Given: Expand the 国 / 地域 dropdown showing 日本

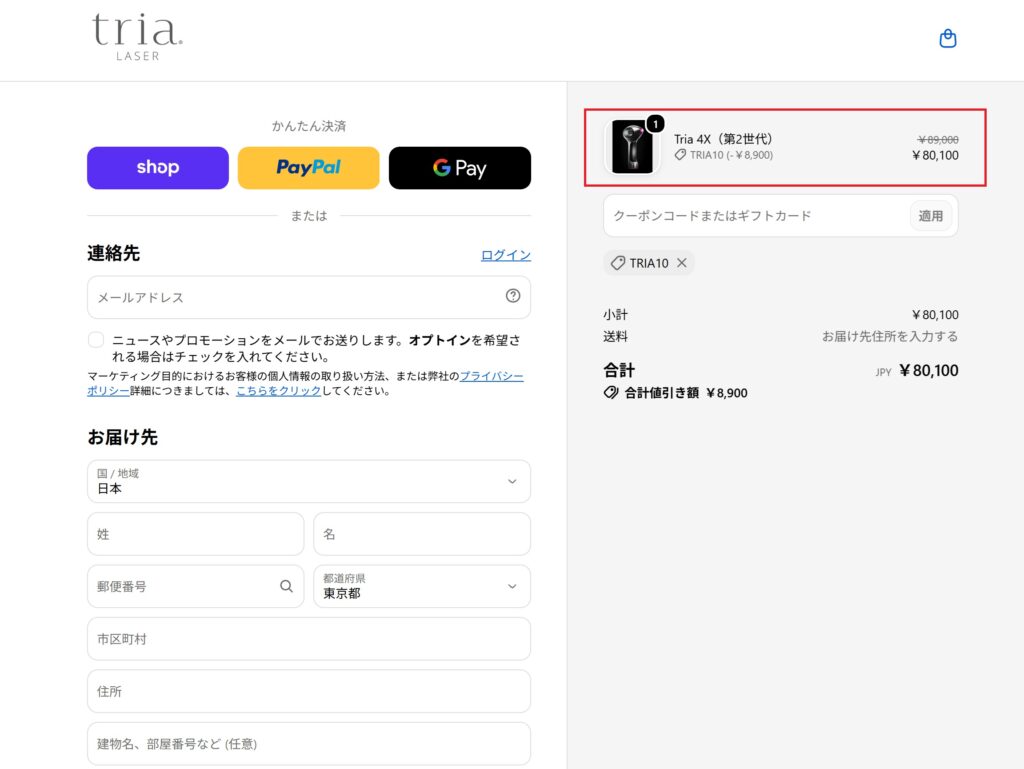Looking at the screenshot, I should point(309,481).
